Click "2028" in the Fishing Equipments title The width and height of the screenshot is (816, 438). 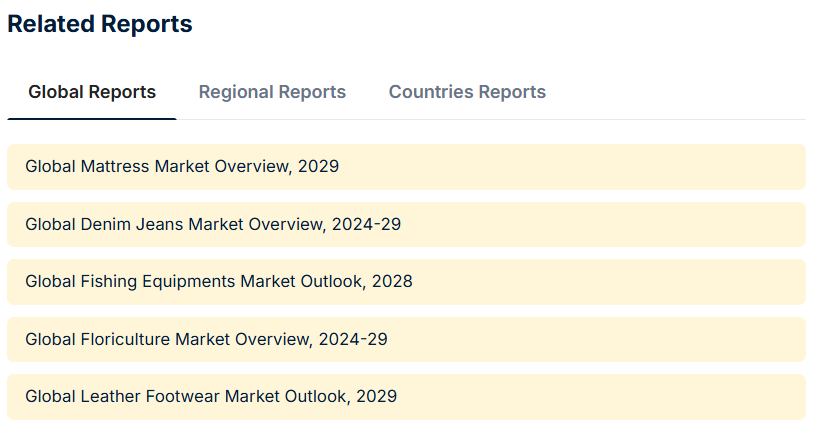[x=392, y=282]
